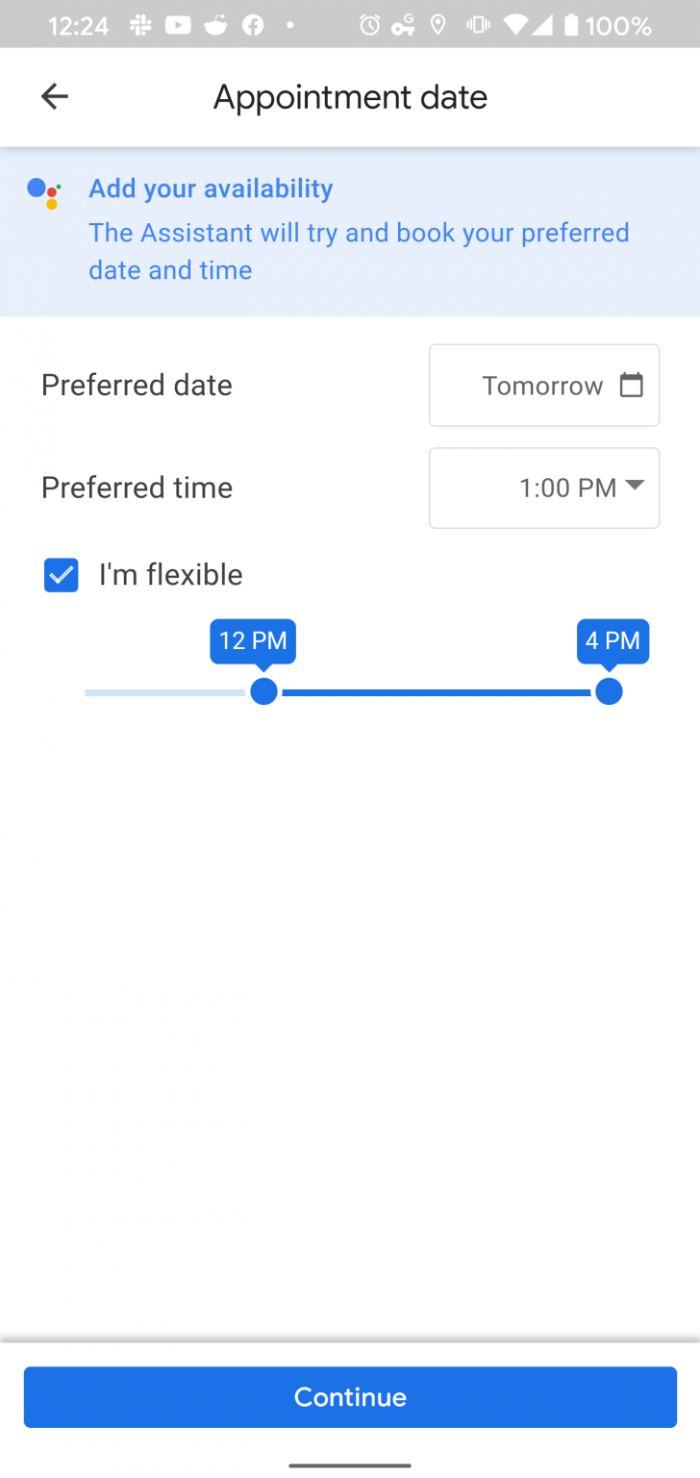Open the Preferred time dropdown arrow

pos(634,486)
